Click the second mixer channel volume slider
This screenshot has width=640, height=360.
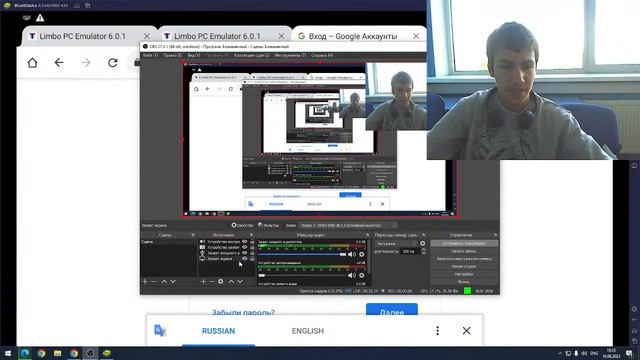click(x=302, y=275)
